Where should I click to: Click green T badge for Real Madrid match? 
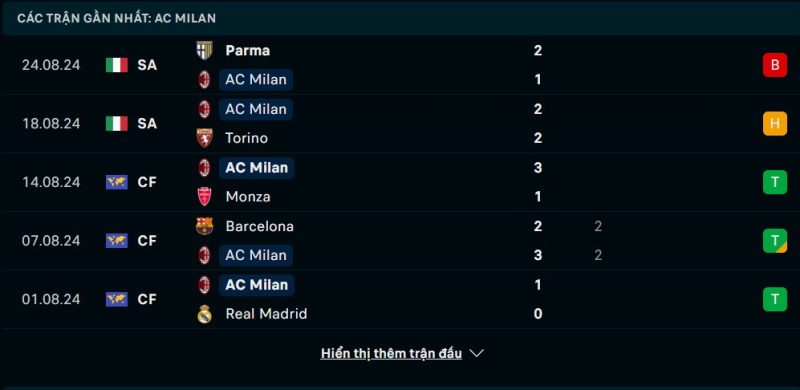pos(774,299)
